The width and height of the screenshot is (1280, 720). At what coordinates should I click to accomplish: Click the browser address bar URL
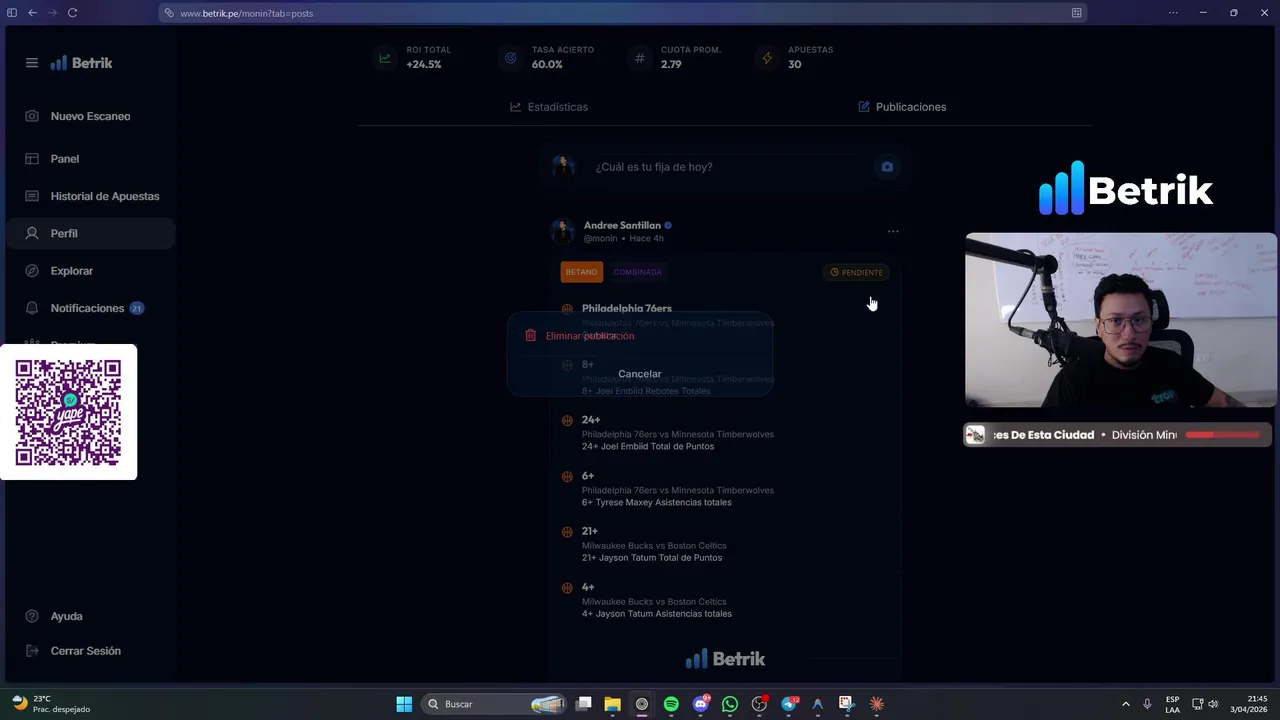coord(246,13)
